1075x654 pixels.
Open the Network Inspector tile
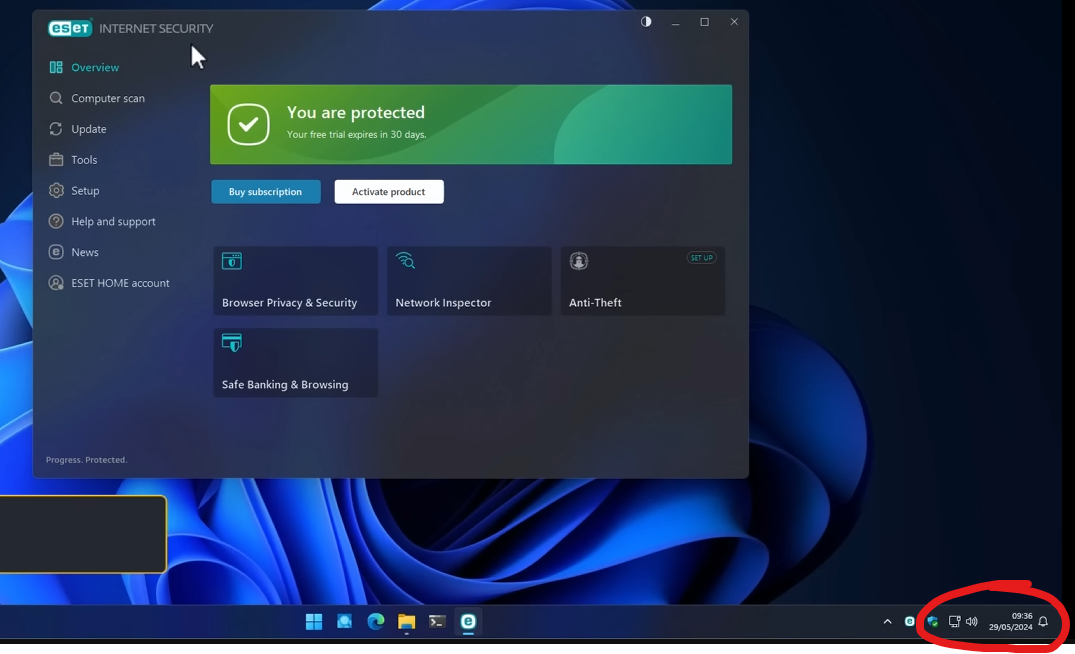point(469,281)
